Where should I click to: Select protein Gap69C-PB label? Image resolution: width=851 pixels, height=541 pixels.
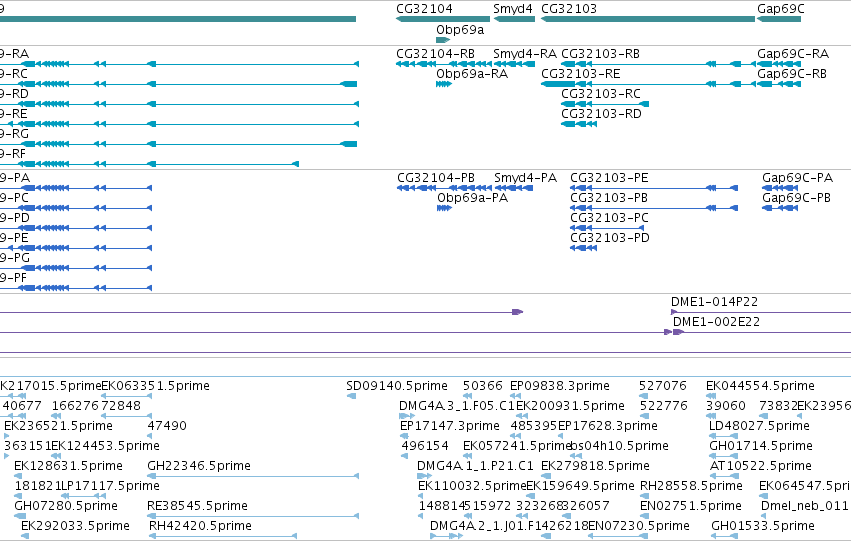pos(796,198)
